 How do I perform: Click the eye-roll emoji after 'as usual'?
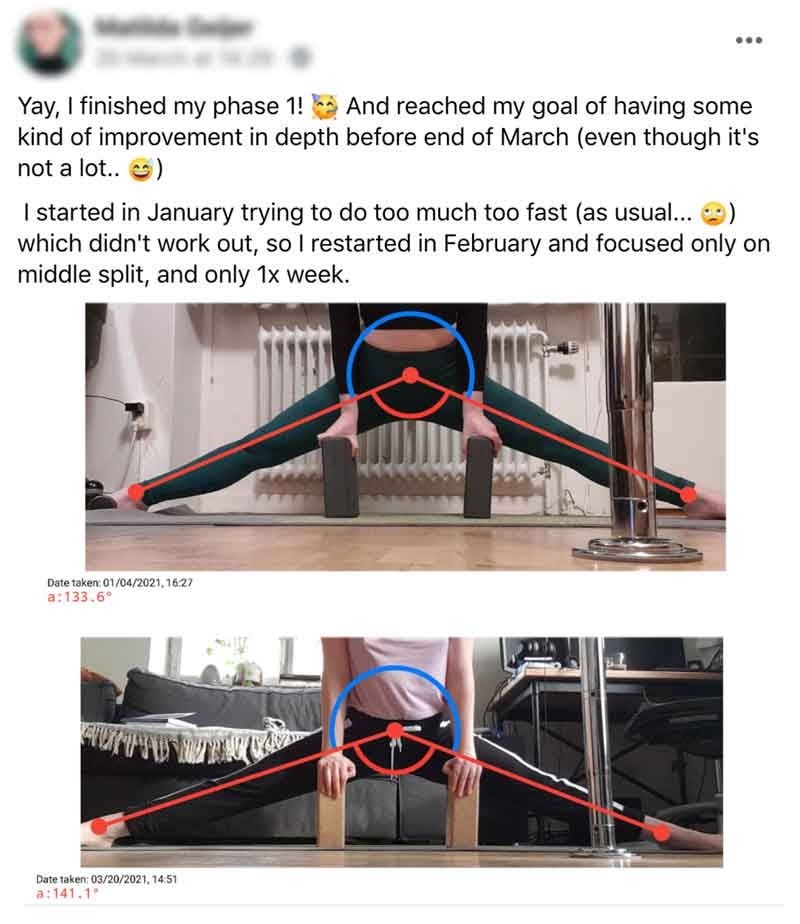pos(713,213)
